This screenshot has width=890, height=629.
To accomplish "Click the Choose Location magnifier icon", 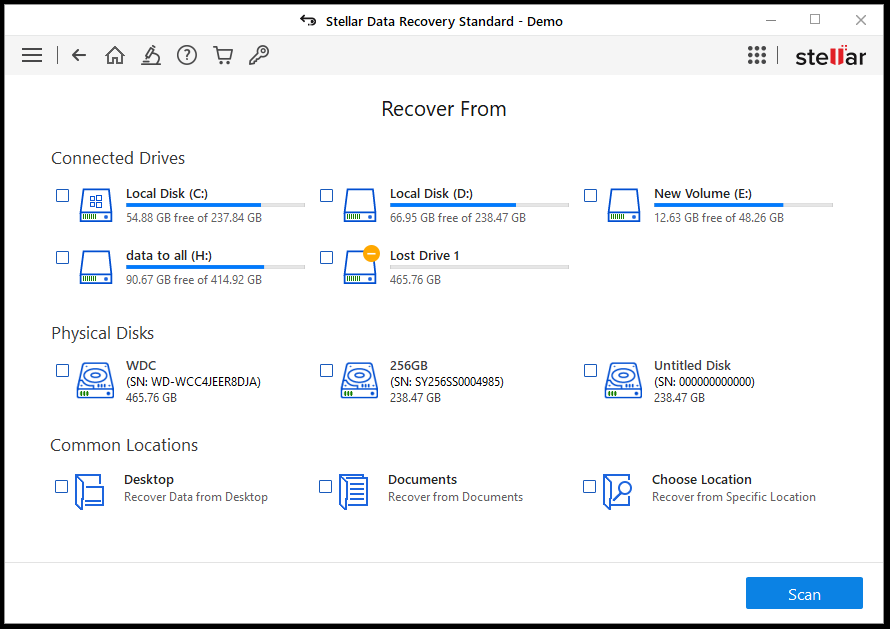I will (618, 491).
